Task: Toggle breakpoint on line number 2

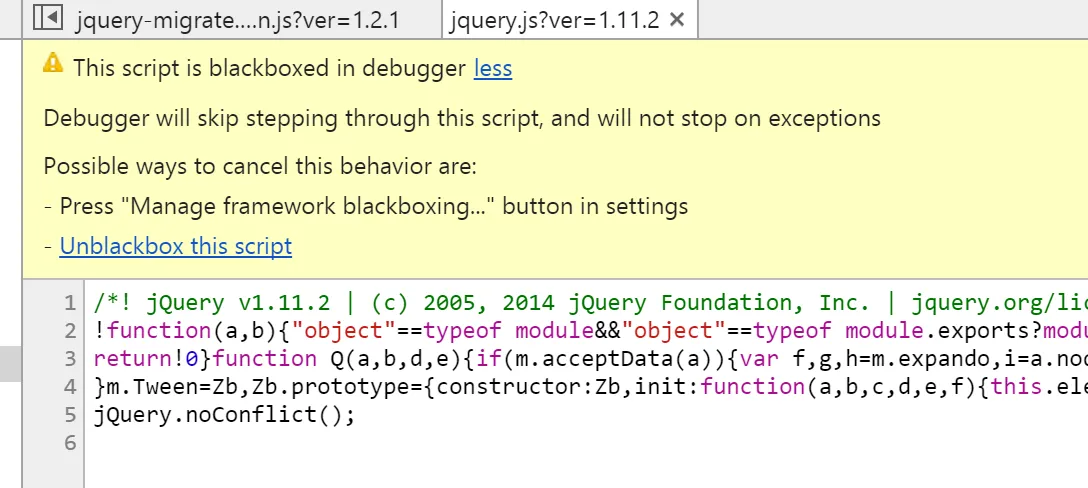Action: tap(69, 331)
